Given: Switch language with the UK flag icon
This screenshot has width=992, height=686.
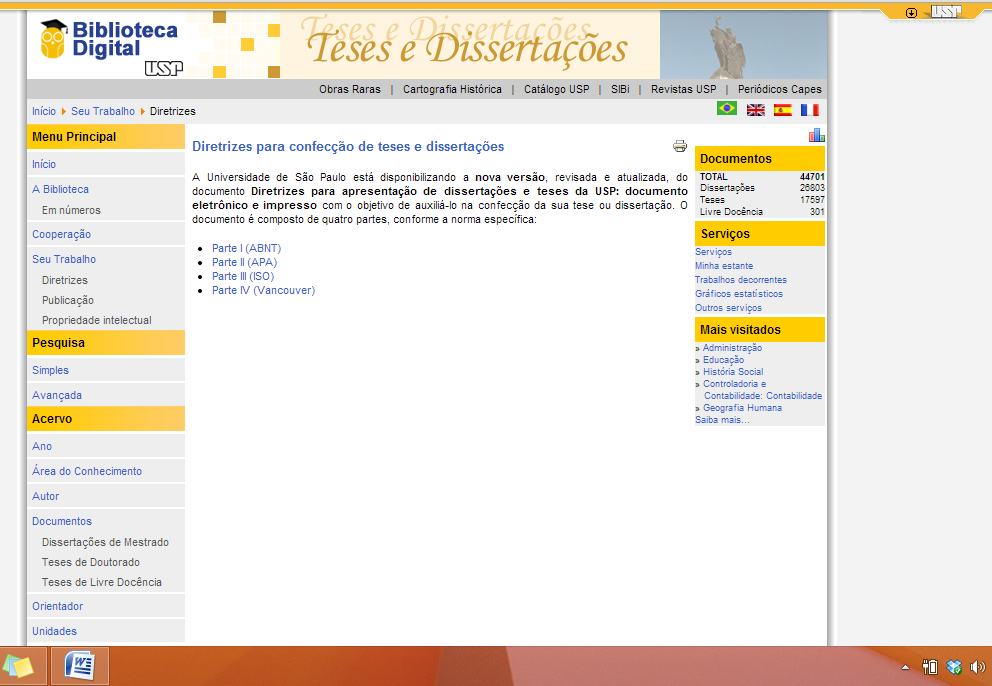Looking at the screenshot, I should (755, 110).
